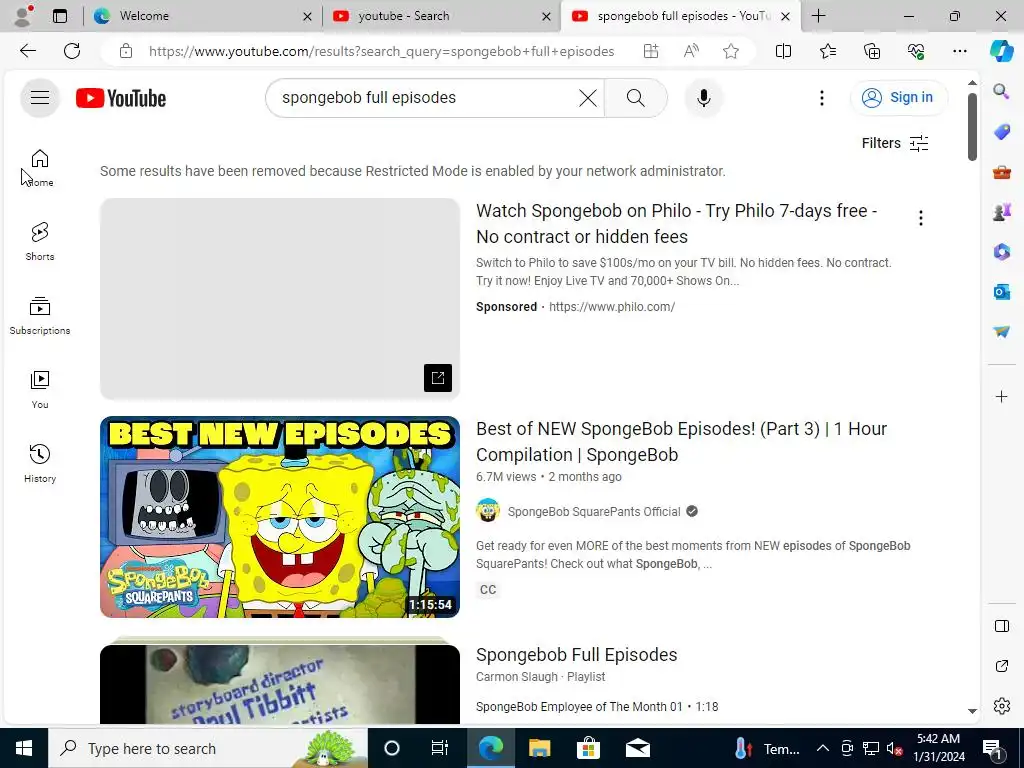Viewport: 1024px width, 768px height.
Task: Open Subscriptions in YouTube sidebar
Action: pos(40,316)
